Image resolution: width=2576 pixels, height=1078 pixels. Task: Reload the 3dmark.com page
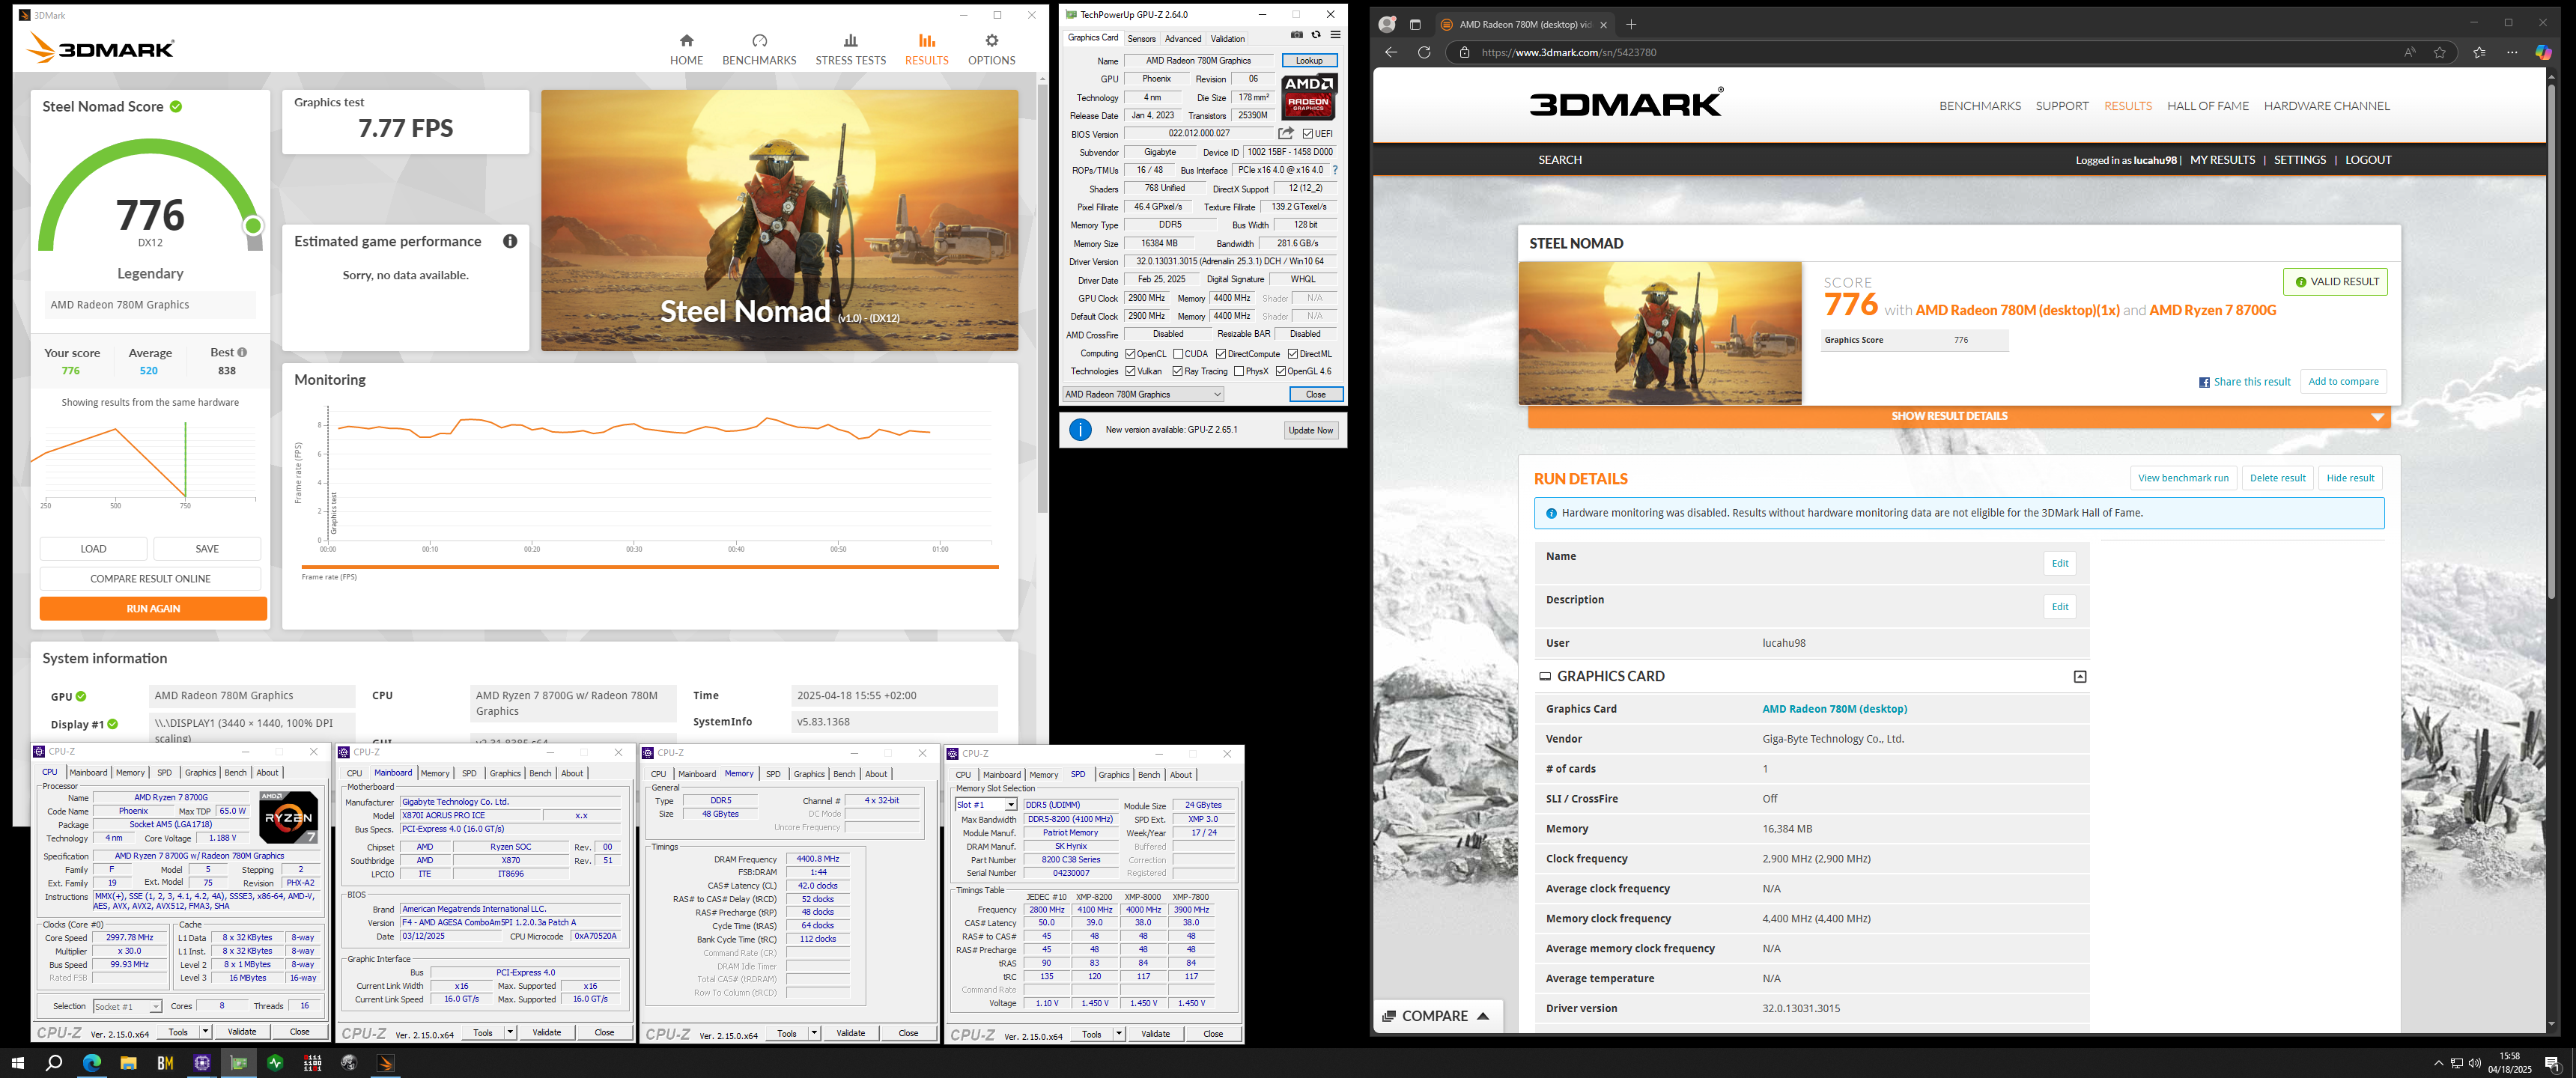(1424, 52)
